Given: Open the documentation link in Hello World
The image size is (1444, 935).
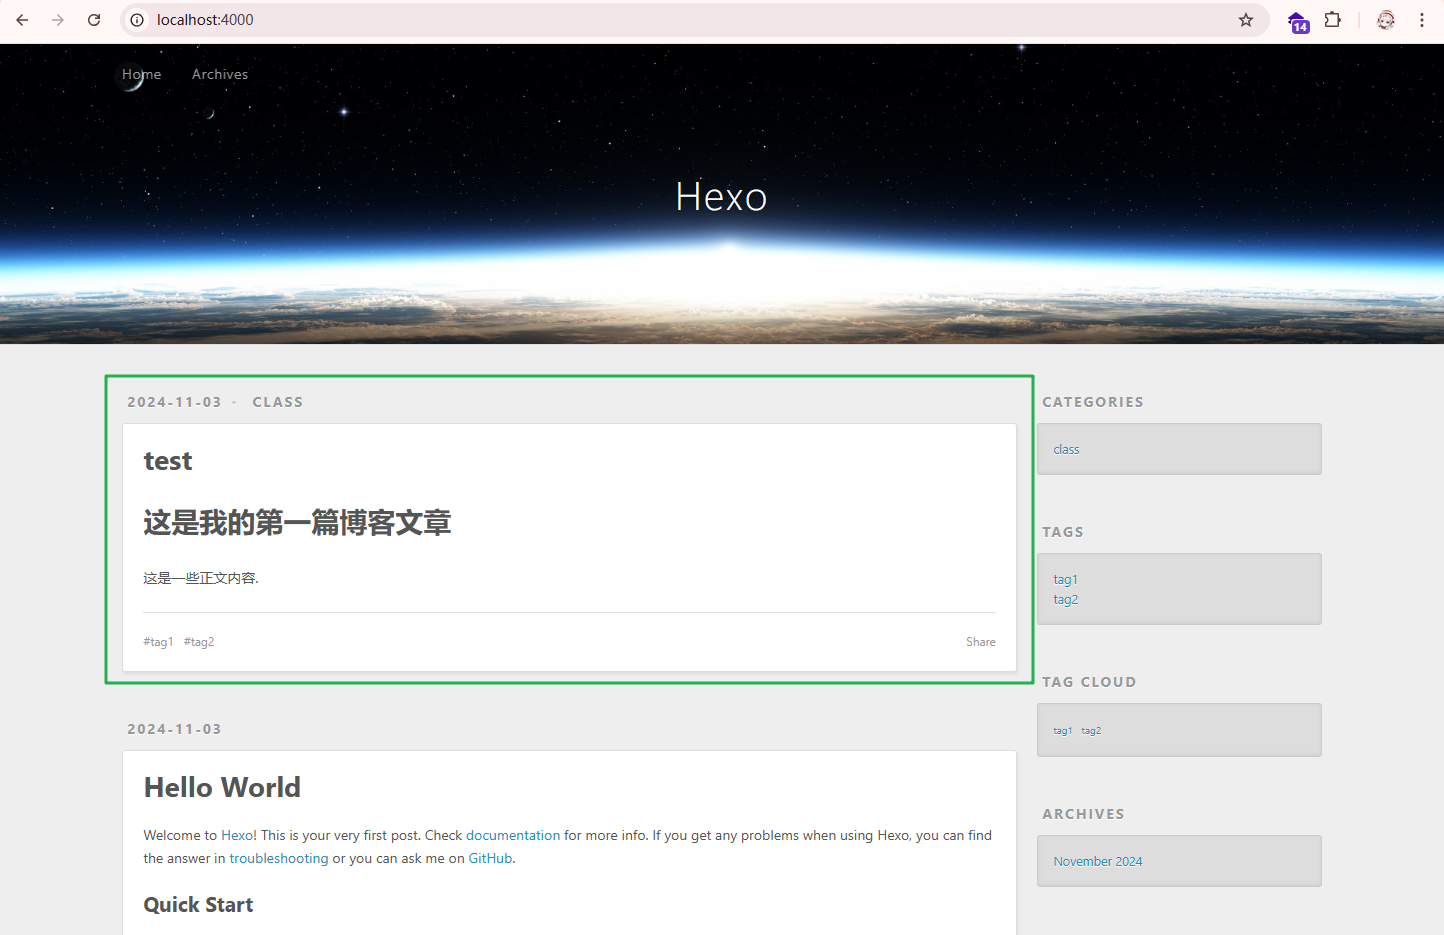Looking at the screenshot, I should click(513, 835).
